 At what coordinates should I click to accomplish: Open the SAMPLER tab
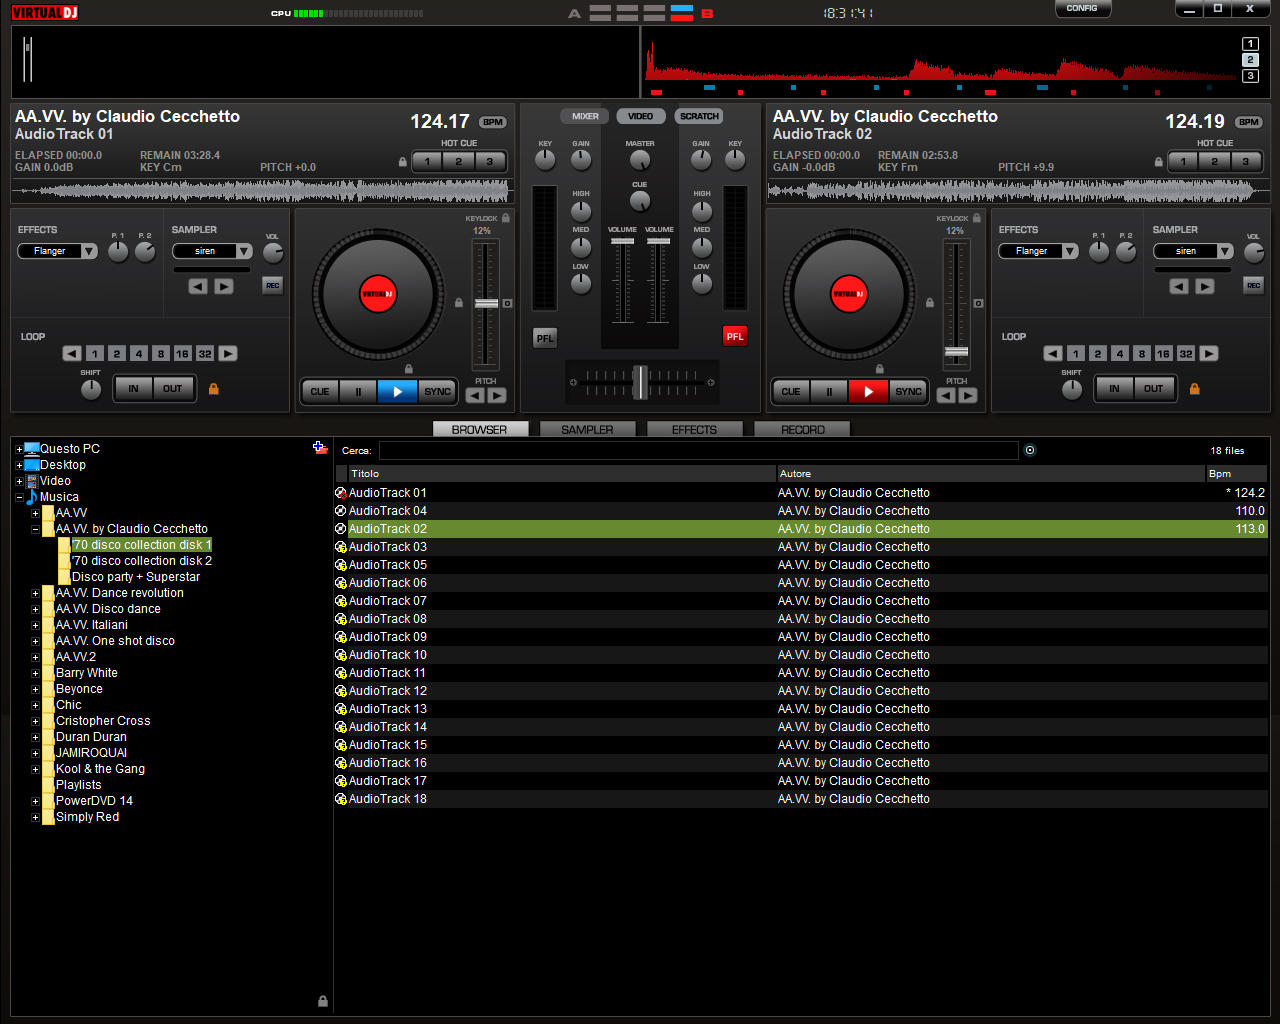pos(587,429)
